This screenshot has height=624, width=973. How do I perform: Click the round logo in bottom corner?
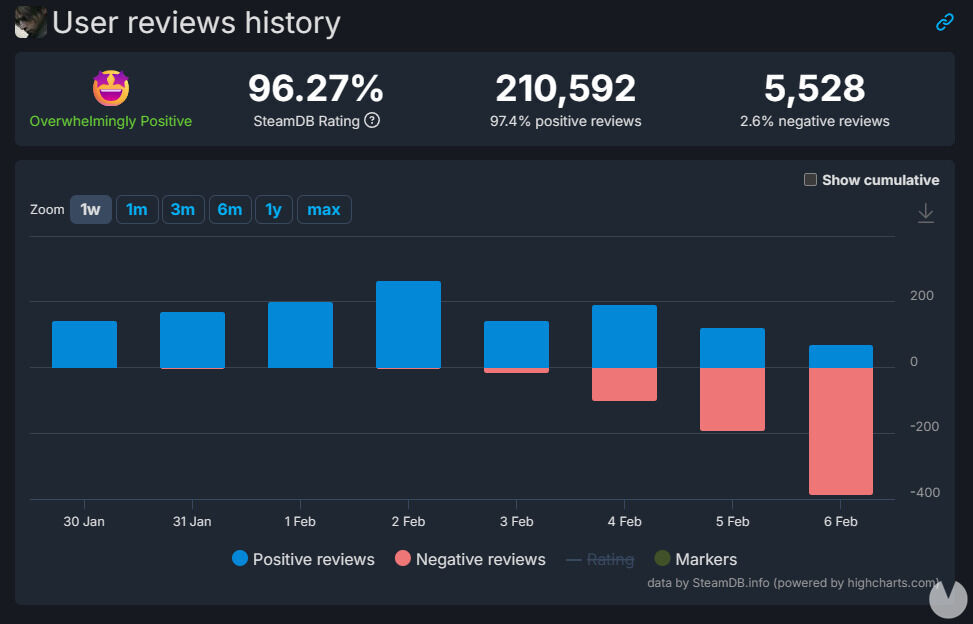click(947, 598)
